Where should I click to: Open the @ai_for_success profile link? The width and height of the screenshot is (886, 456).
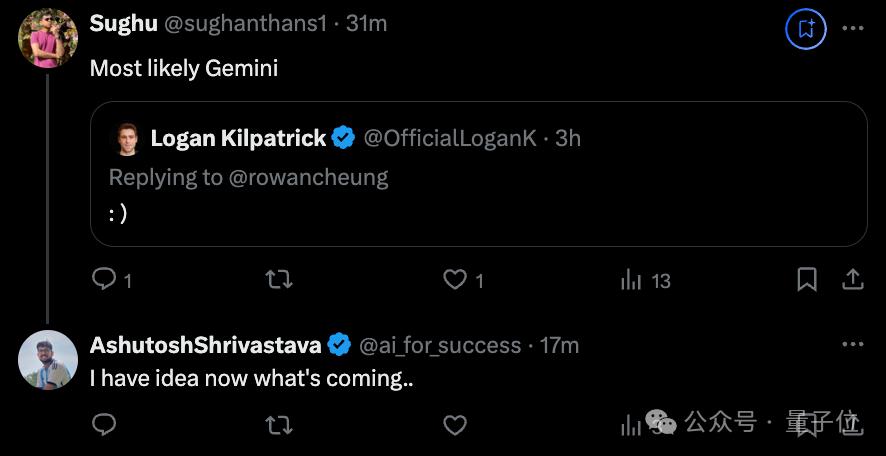[x=439, y=345]
